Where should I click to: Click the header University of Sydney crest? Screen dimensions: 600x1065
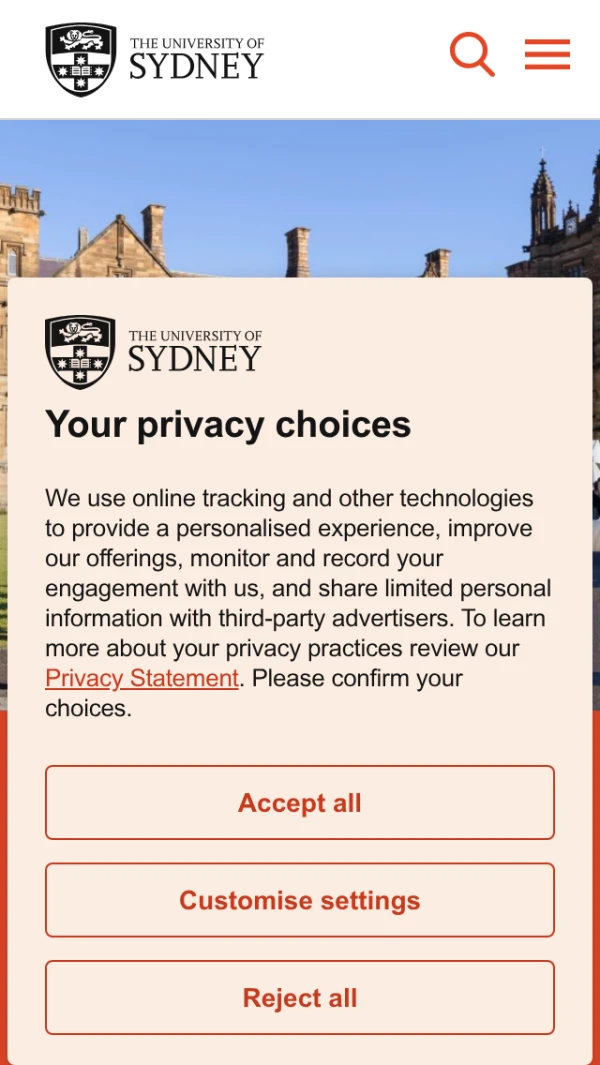point(81,60)
